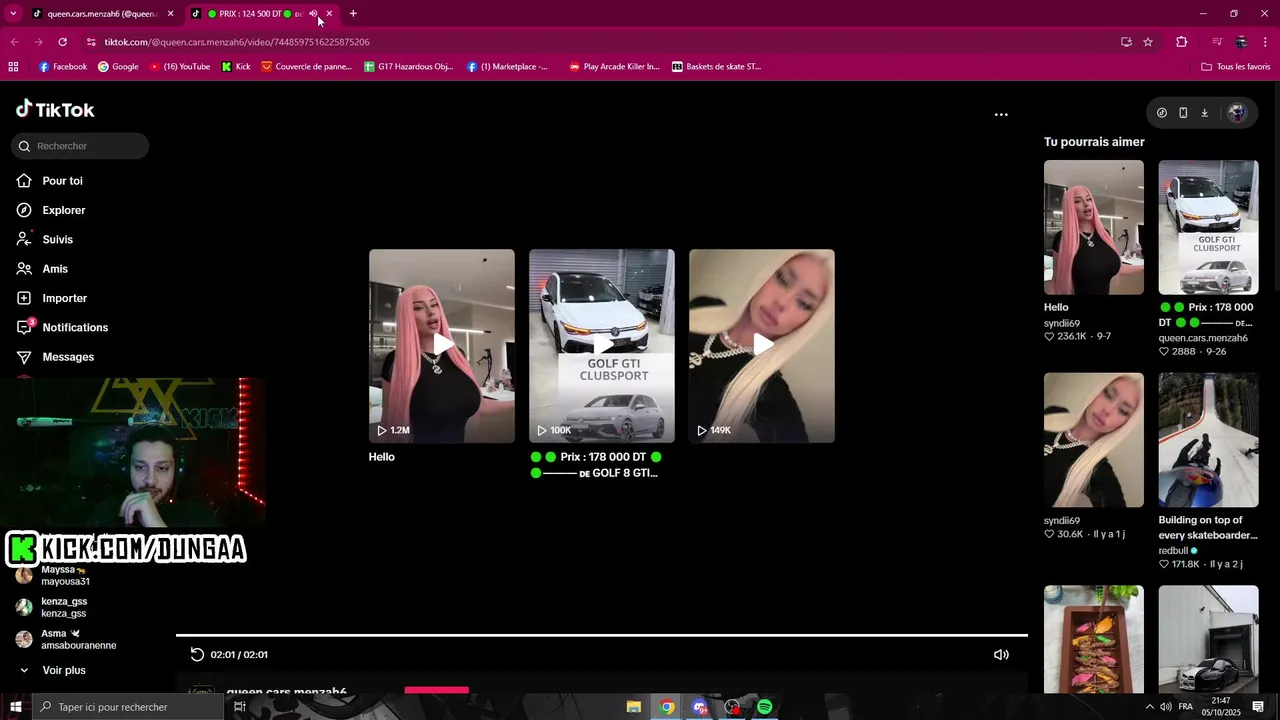Open Prix 178 000 DT recommended video
The width and height of the screenshot is (1280, 720).
[1209, 228]
